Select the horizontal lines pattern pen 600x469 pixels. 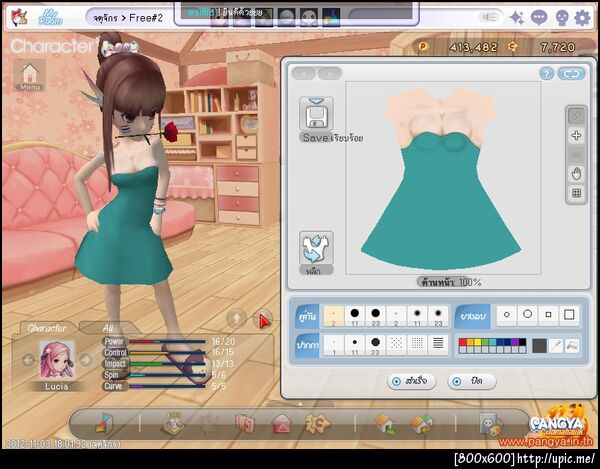(438, 345)
